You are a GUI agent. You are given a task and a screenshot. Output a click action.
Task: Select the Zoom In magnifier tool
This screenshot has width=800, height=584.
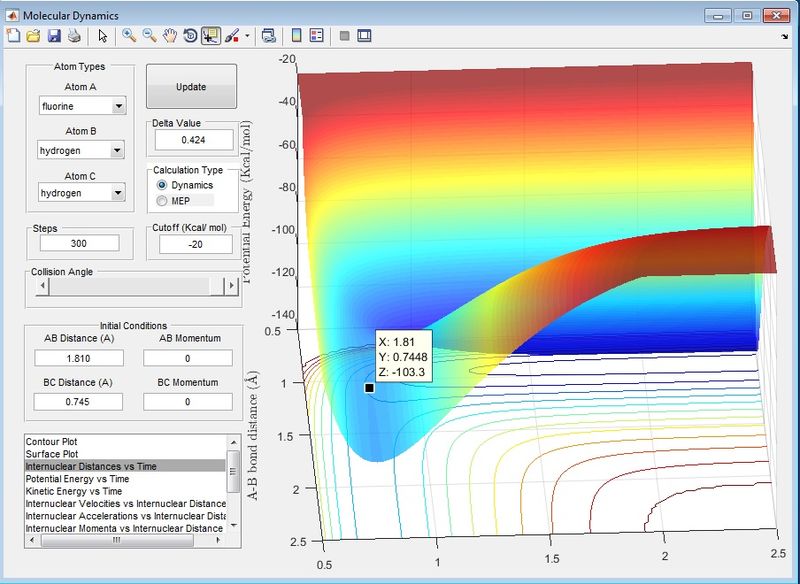tap(129, 36)
